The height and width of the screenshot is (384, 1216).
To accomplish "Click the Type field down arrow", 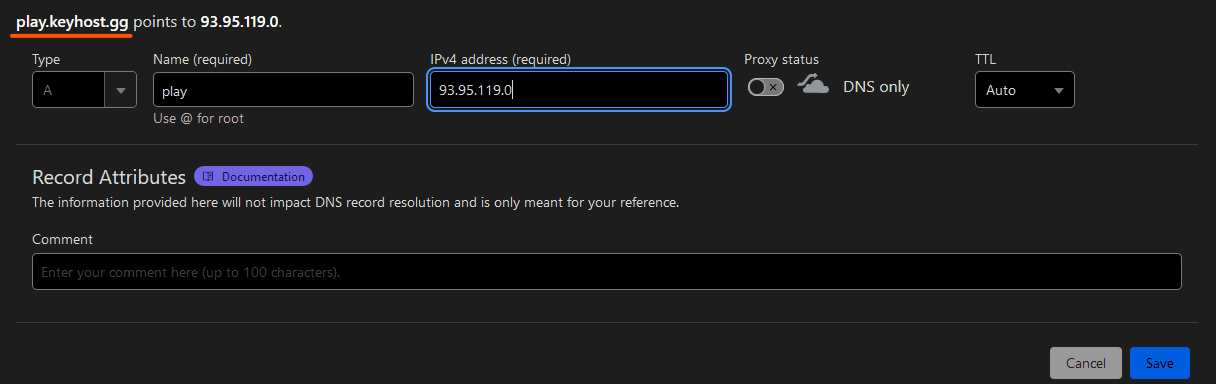I will (x=121, y=90).
